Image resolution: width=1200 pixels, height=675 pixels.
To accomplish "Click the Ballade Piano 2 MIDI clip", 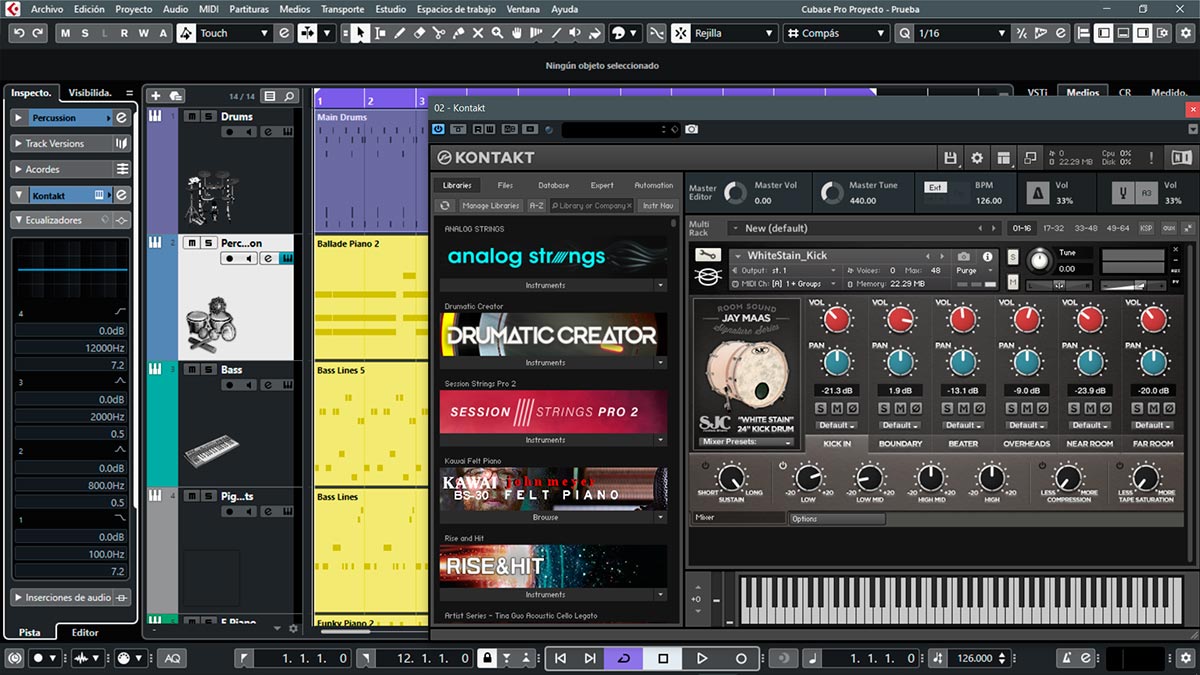I will 372,297.
